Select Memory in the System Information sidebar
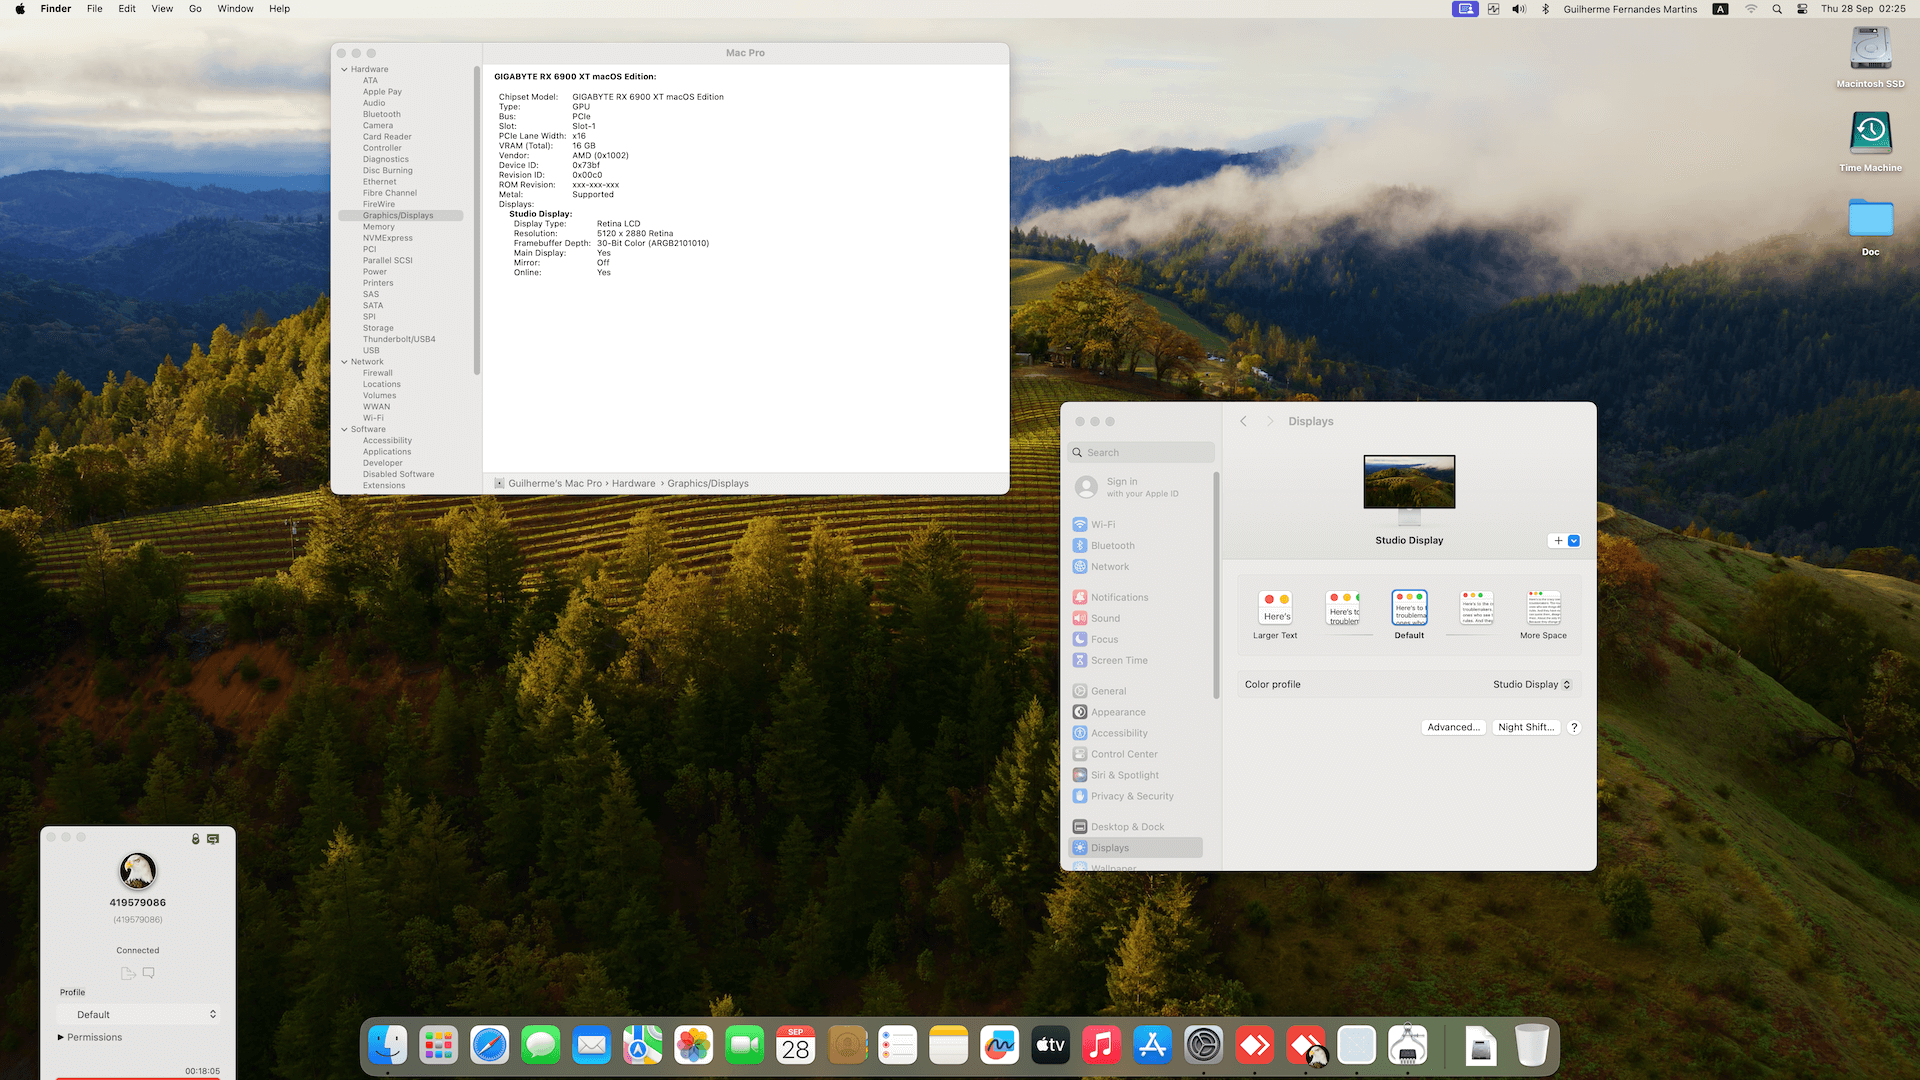The height and width of the screenshot is (1080, 1920). pyautogui.click(x=378, y=227)
